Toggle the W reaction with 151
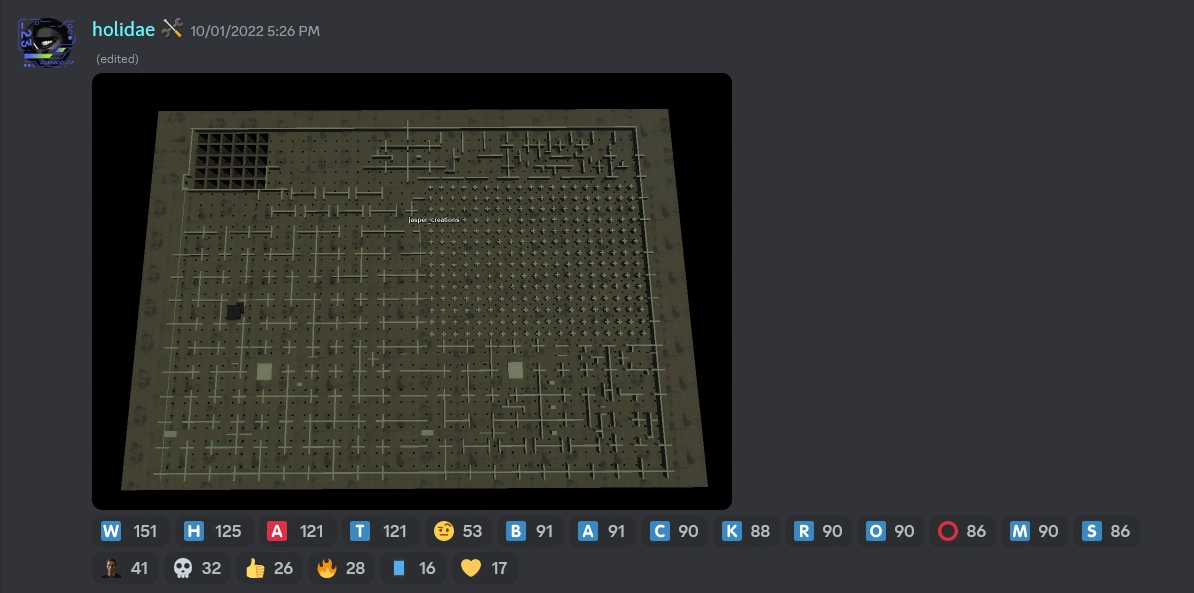Screen dimensions: 1194x593 pyautogui.click(x=129, y=531)
